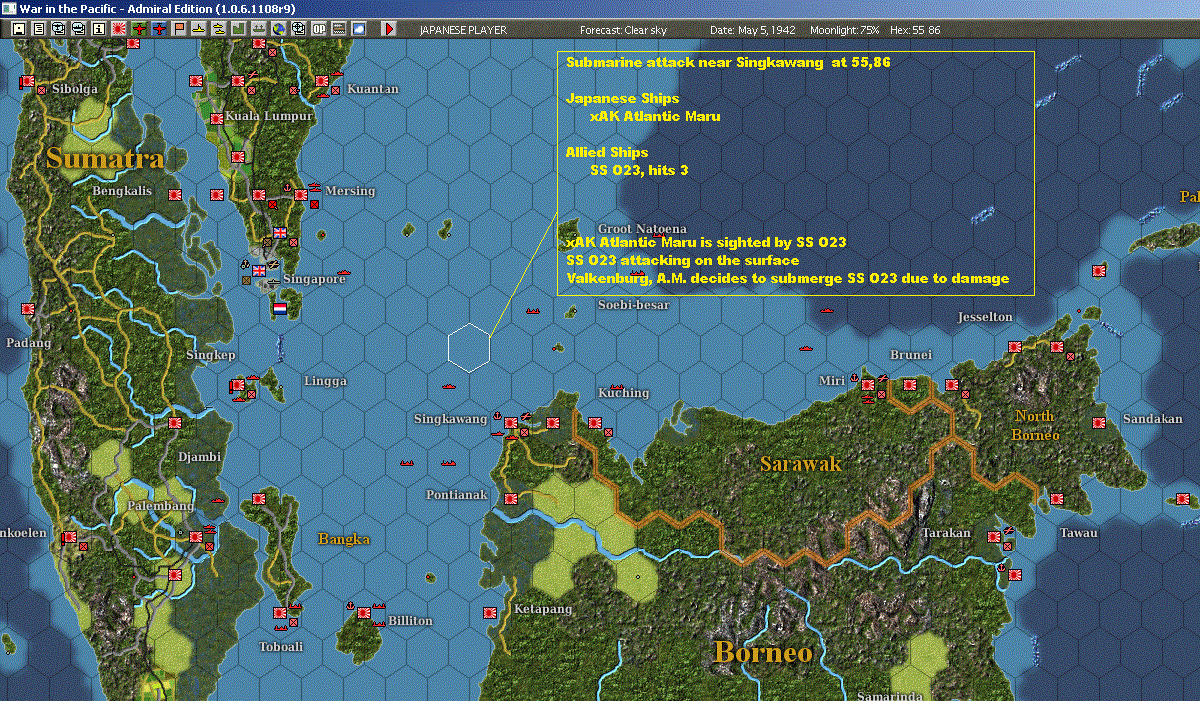Click red plane on green background icon

139,29
